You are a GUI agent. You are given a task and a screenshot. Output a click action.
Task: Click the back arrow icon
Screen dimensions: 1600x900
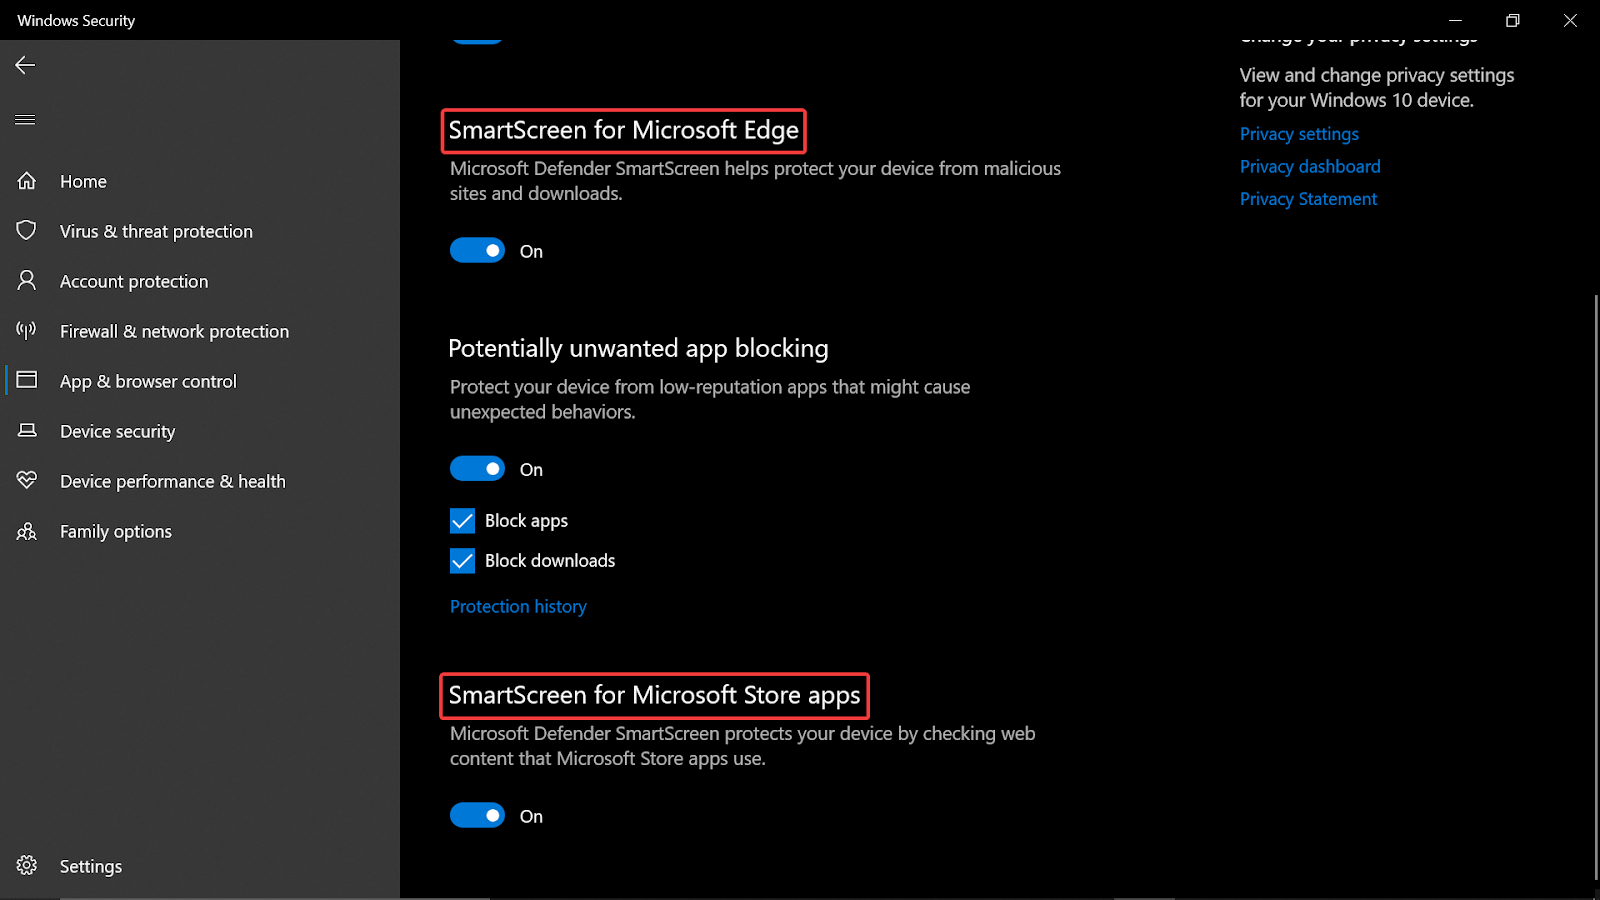click(x=25, y=65)
